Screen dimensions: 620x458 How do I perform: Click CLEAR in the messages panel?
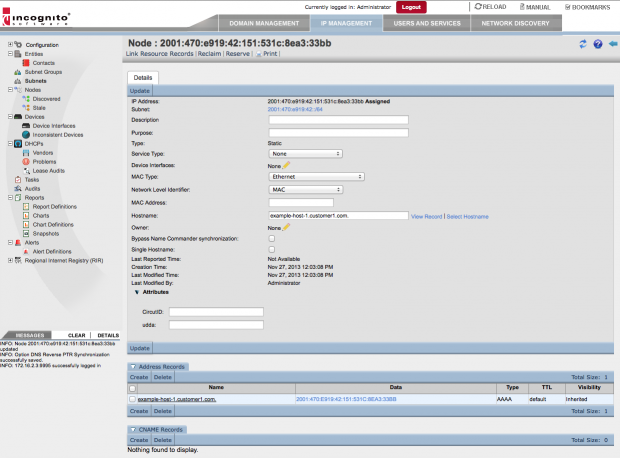[x=77, y=335]
